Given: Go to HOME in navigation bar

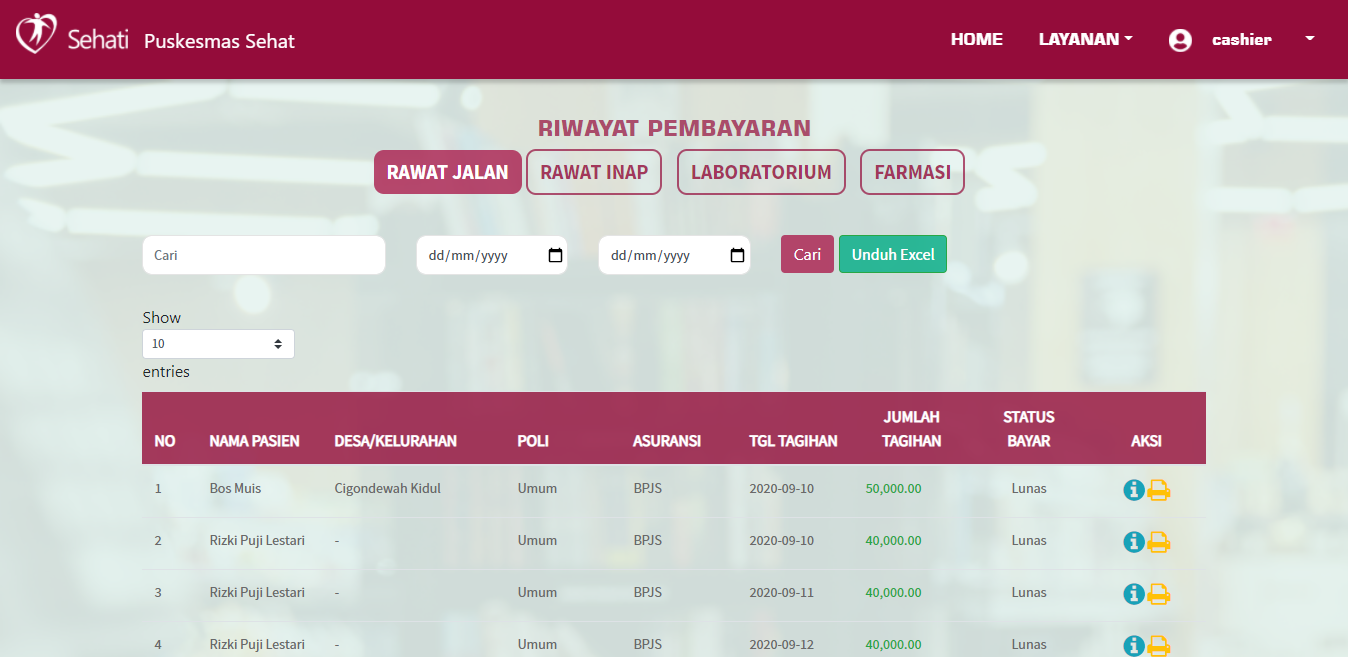Looking at the screenshot, I should tap(976, 39).
